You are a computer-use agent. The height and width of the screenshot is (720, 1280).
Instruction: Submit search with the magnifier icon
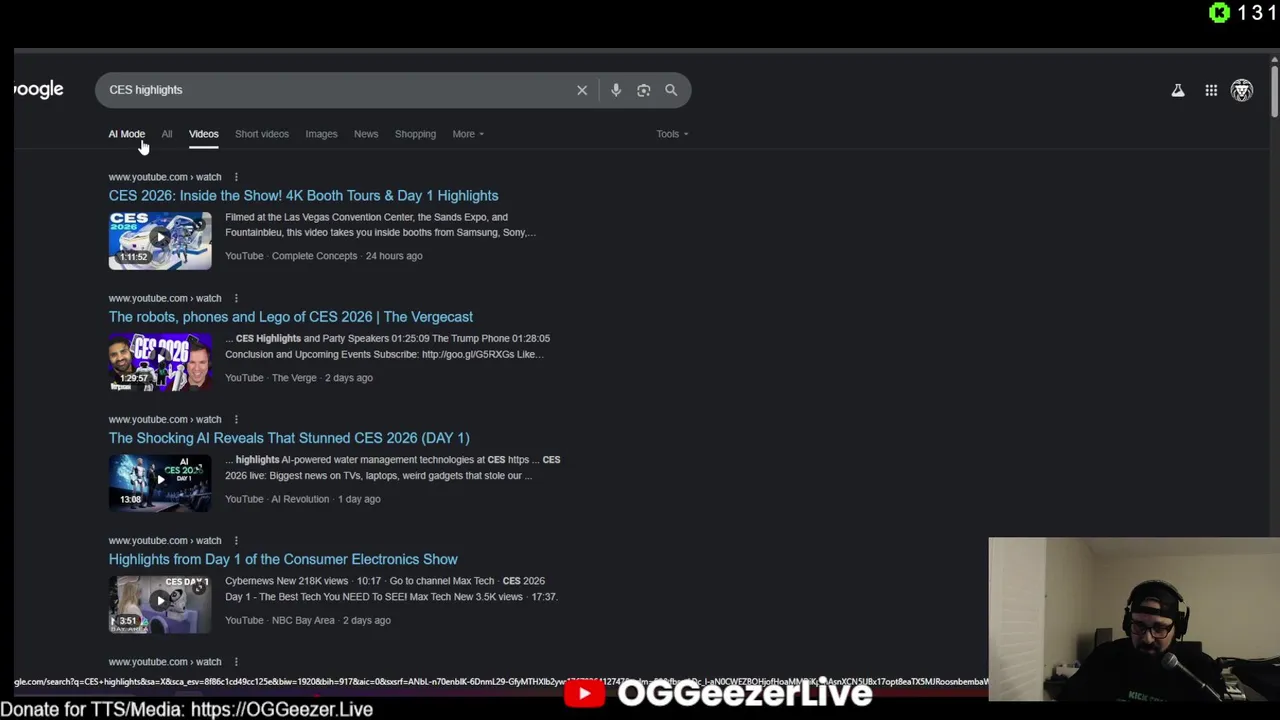[x=671, y=90]
